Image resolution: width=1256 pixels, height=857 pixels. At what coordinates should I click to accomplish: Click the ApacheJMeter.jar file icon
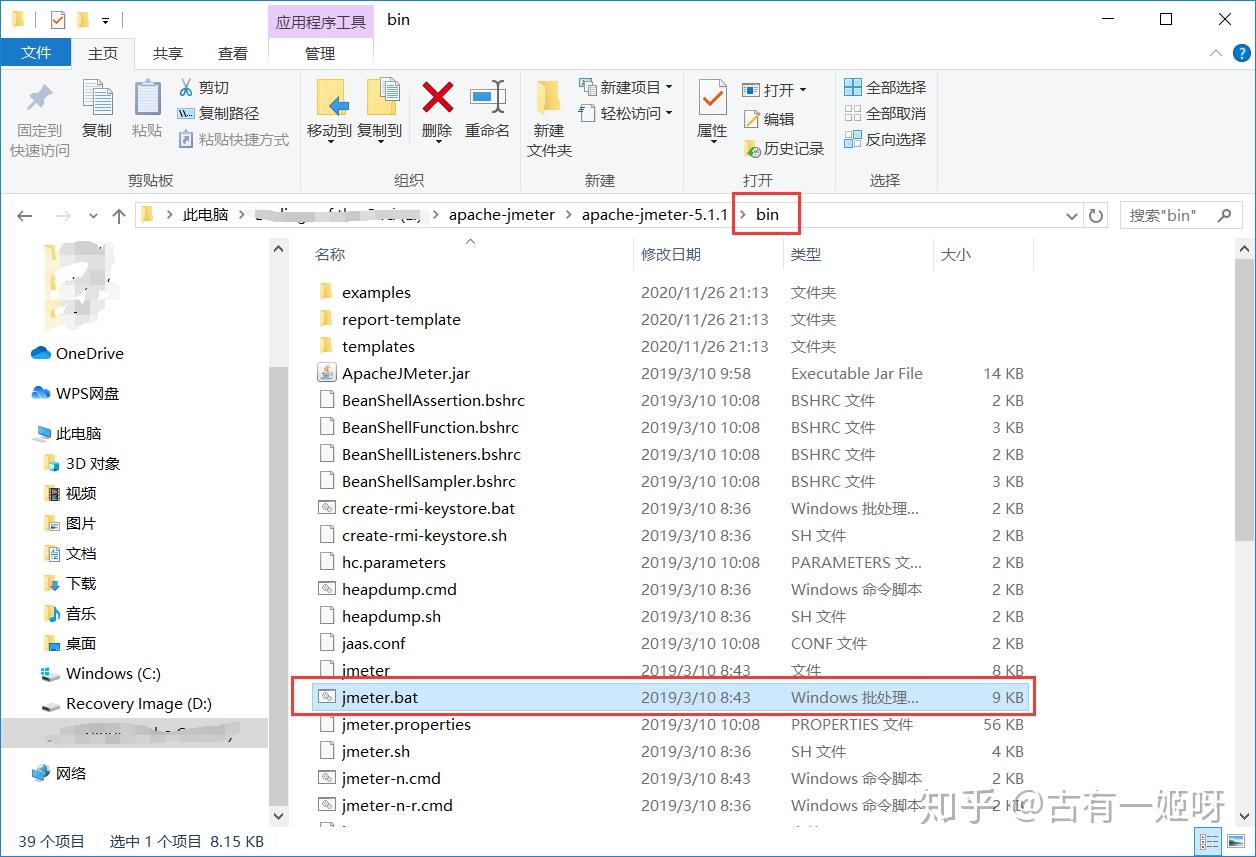(326, 373)
